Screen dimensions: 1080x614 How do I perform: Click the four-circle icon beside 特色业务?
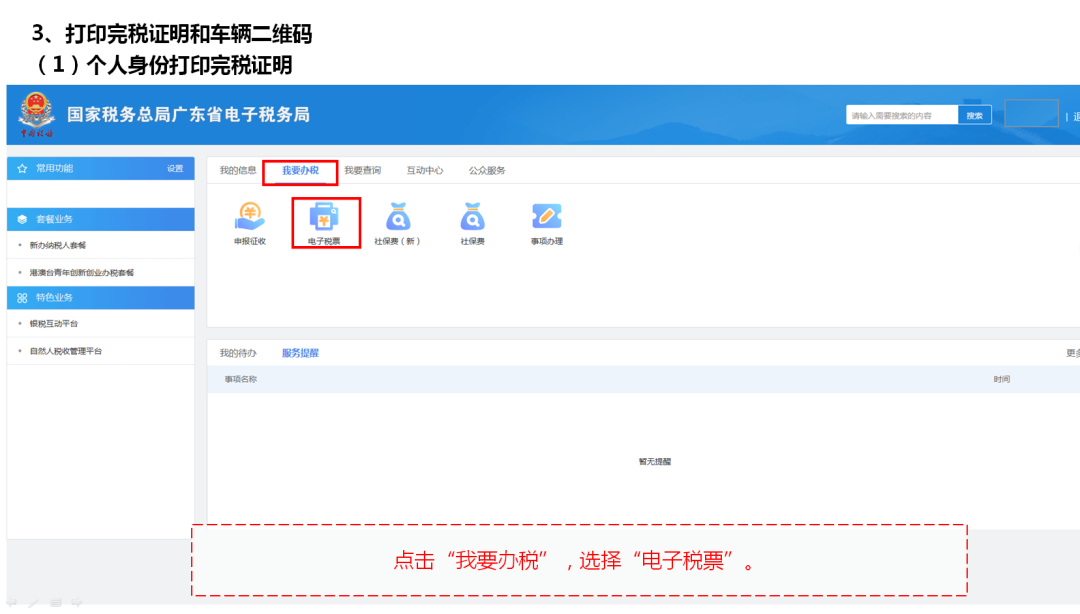[22, 298]
